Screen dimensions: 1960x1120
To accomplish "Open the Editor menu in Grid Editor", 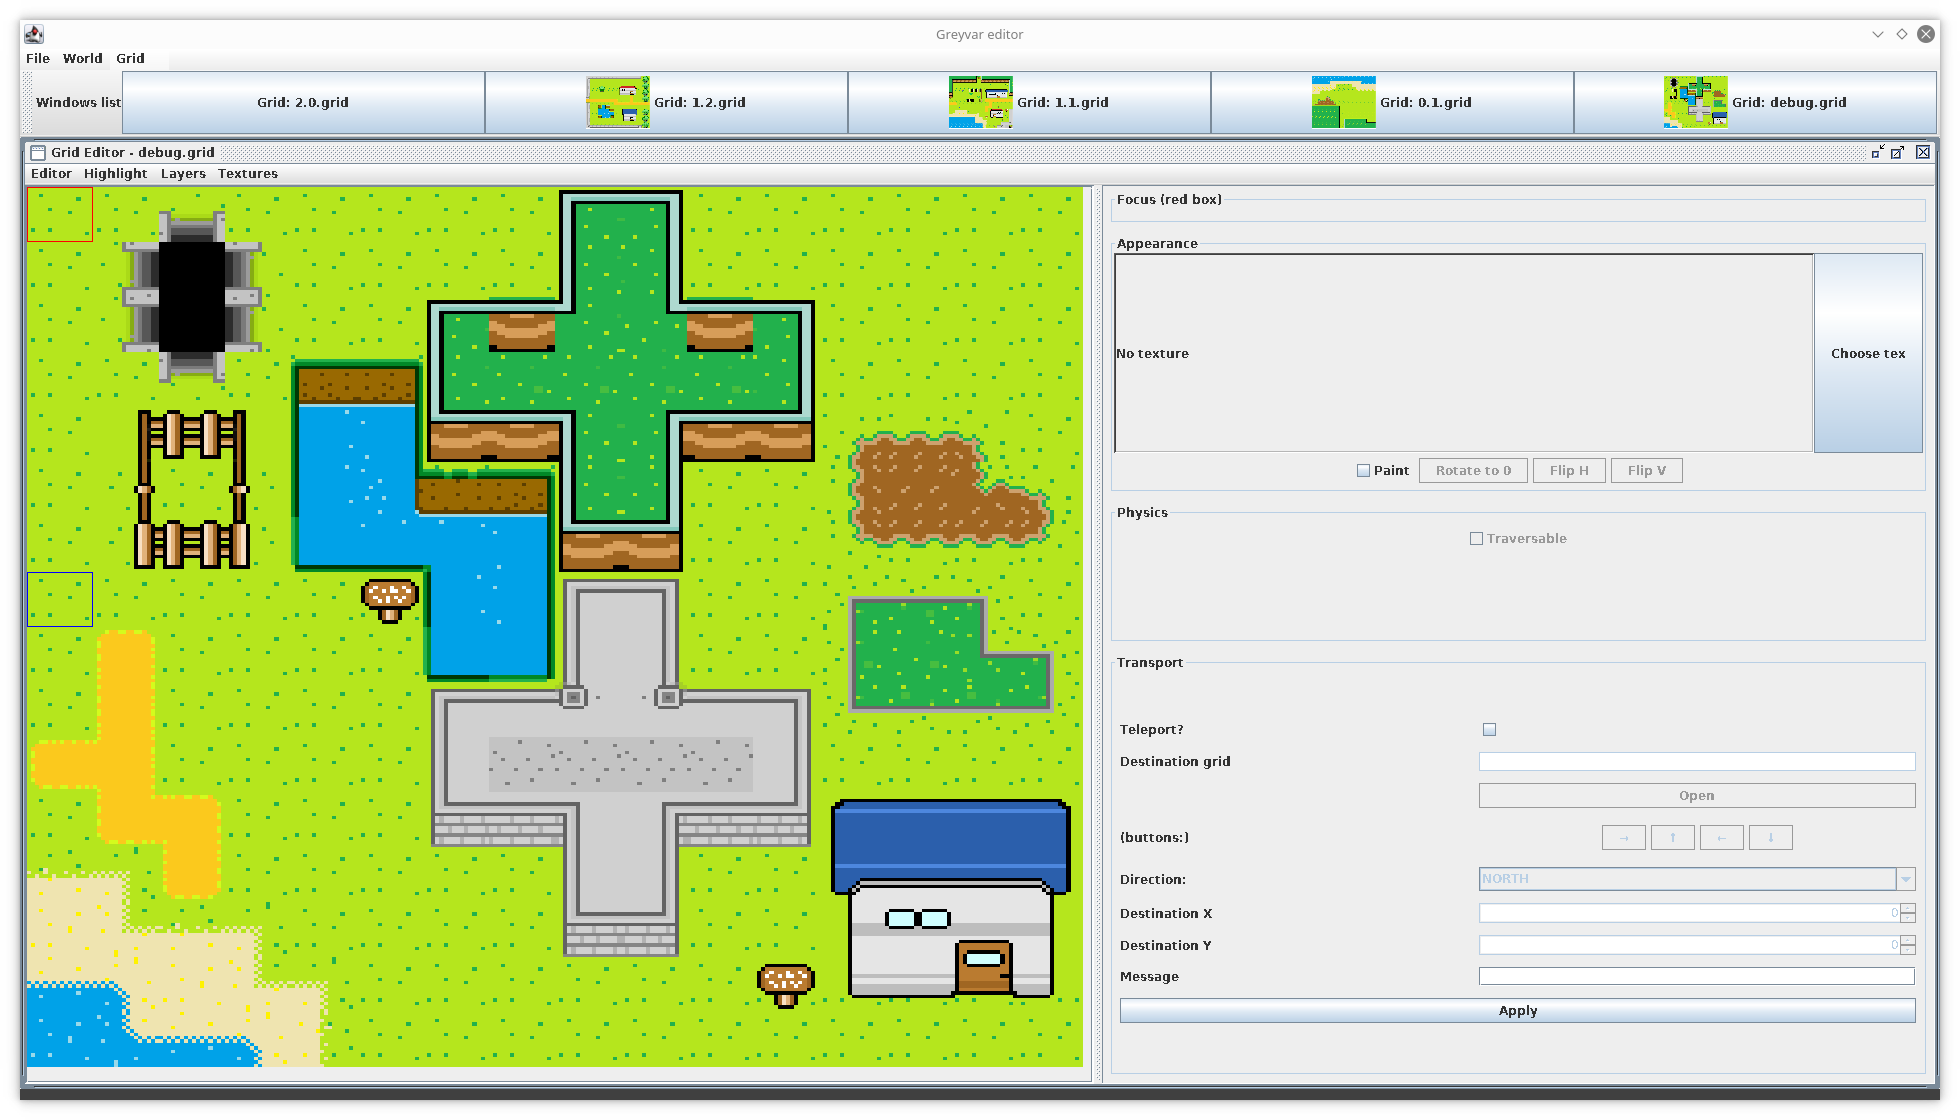I will [x=51, y=173].
